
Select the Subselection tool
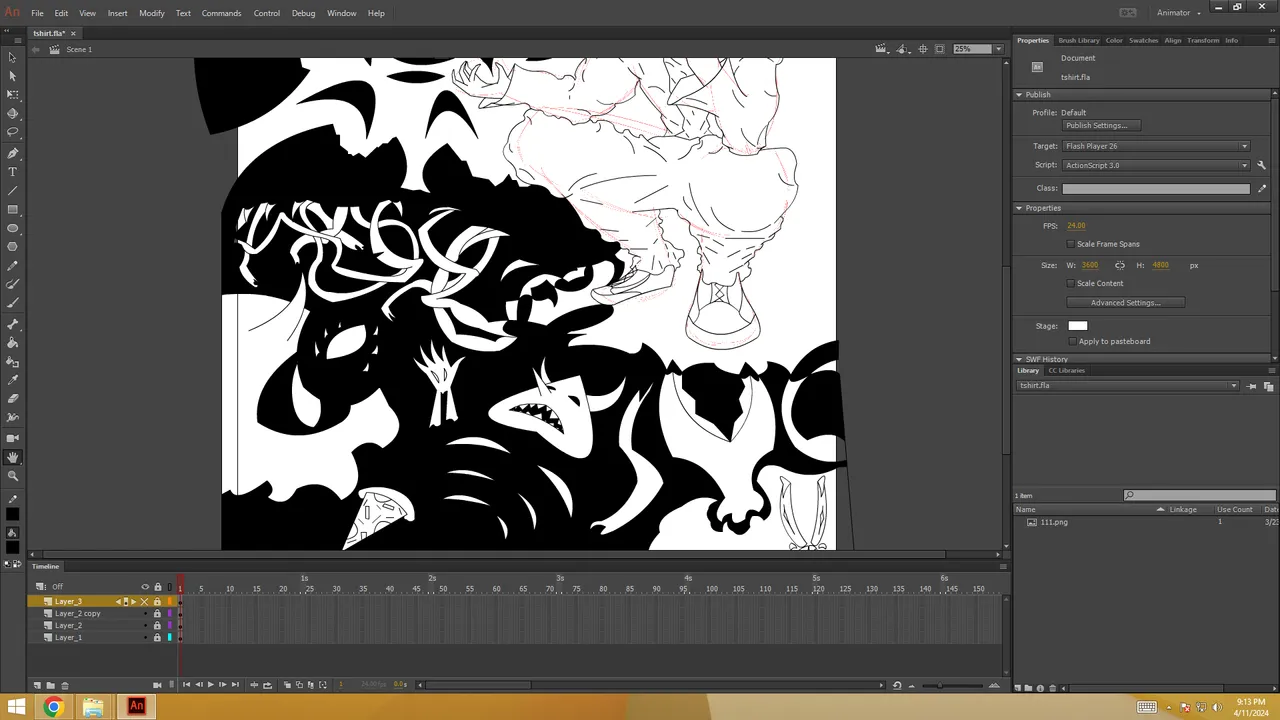tap(12, 76)
